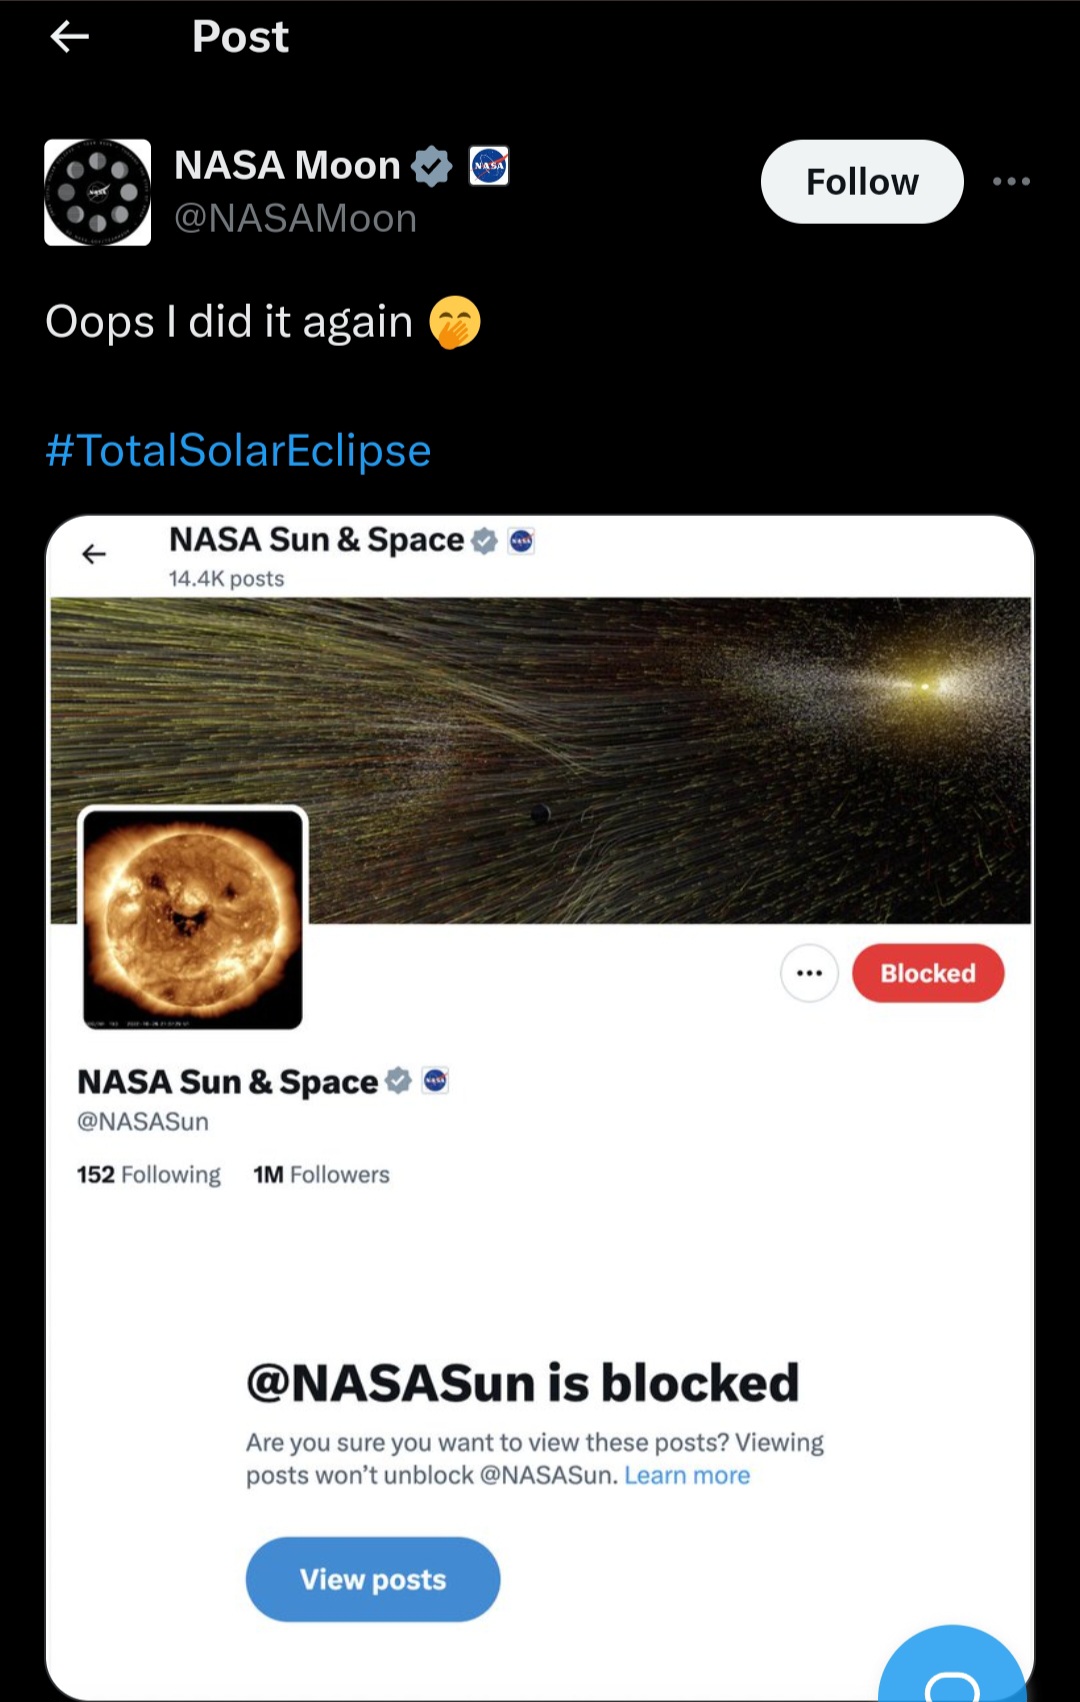Click the Learn more link

pos(687,1476)
